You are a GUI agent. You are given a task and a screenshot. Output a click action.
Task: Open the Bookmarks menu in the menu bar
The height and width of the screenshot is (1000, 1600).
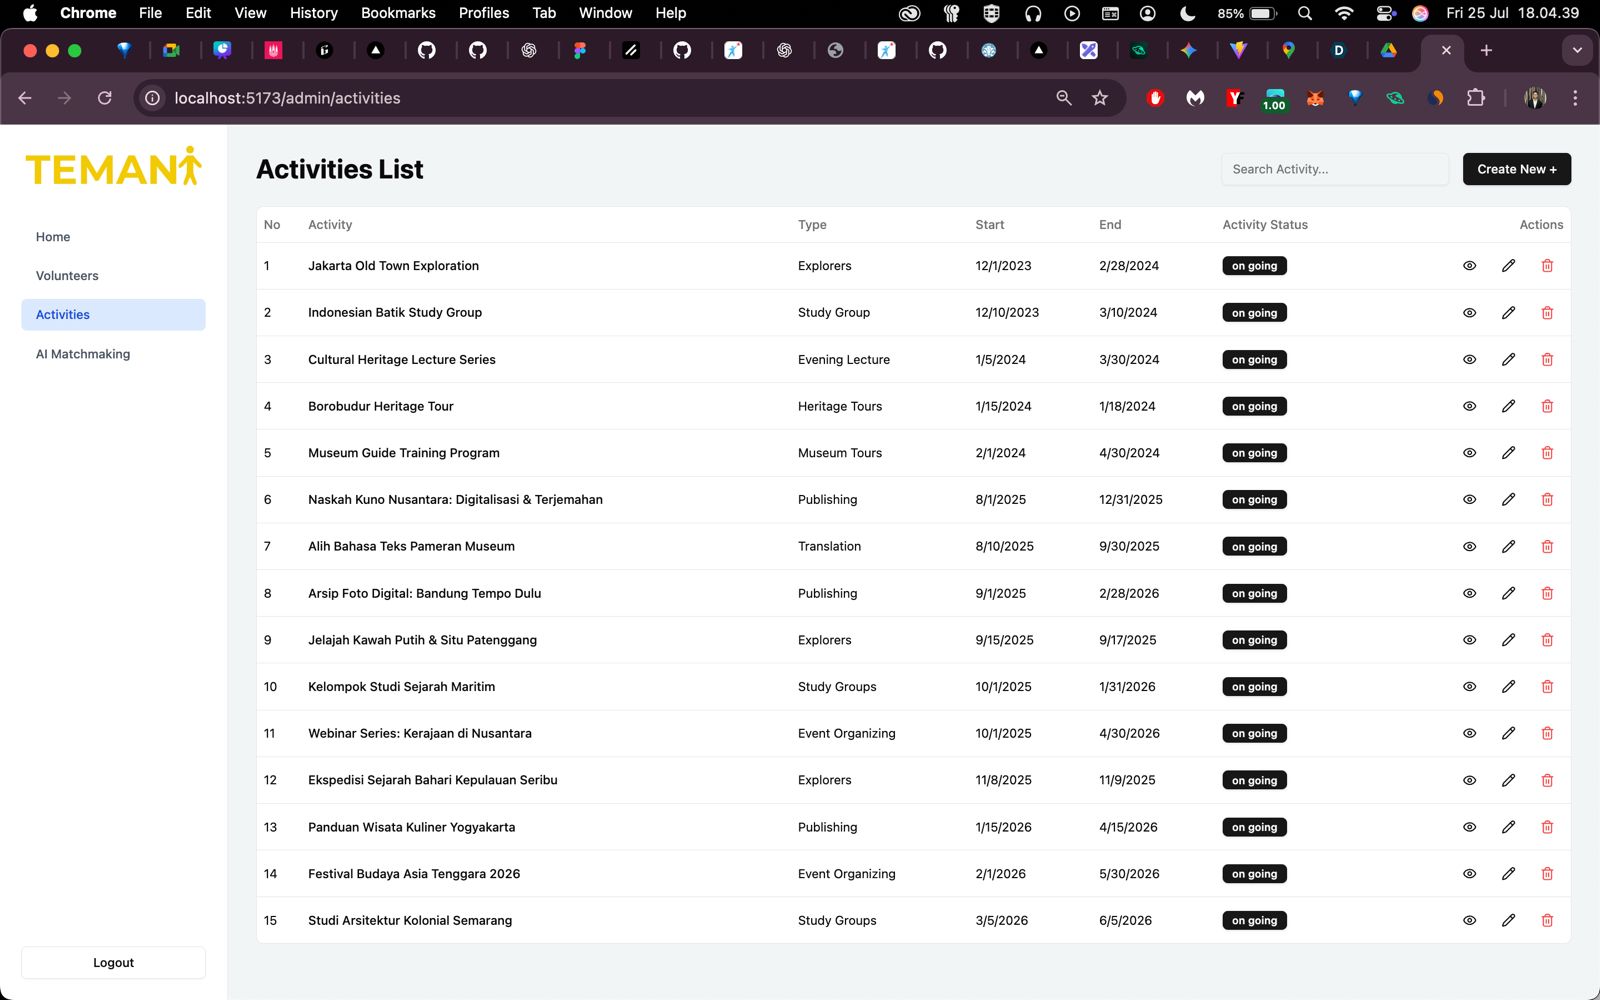pyautogui.click(x=398, y=13)
